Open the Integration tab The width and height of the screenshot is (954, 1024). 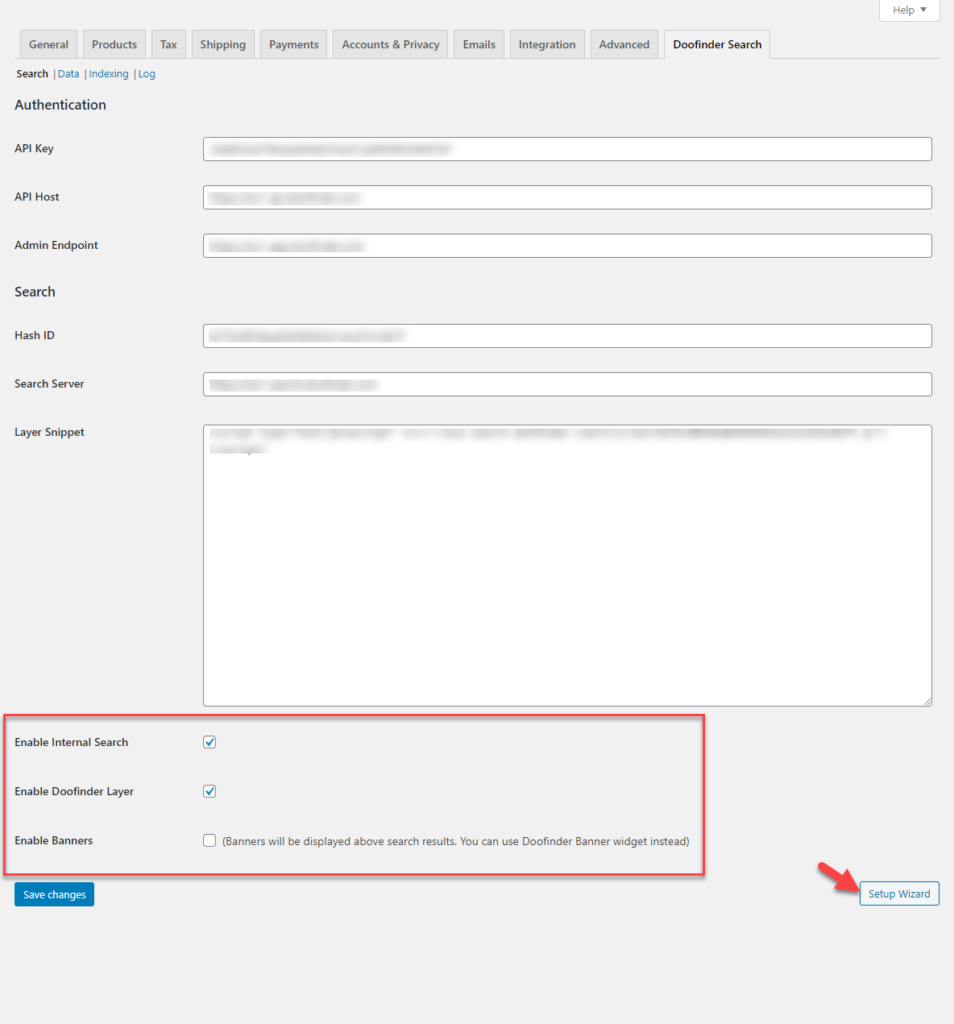point(547,44)
